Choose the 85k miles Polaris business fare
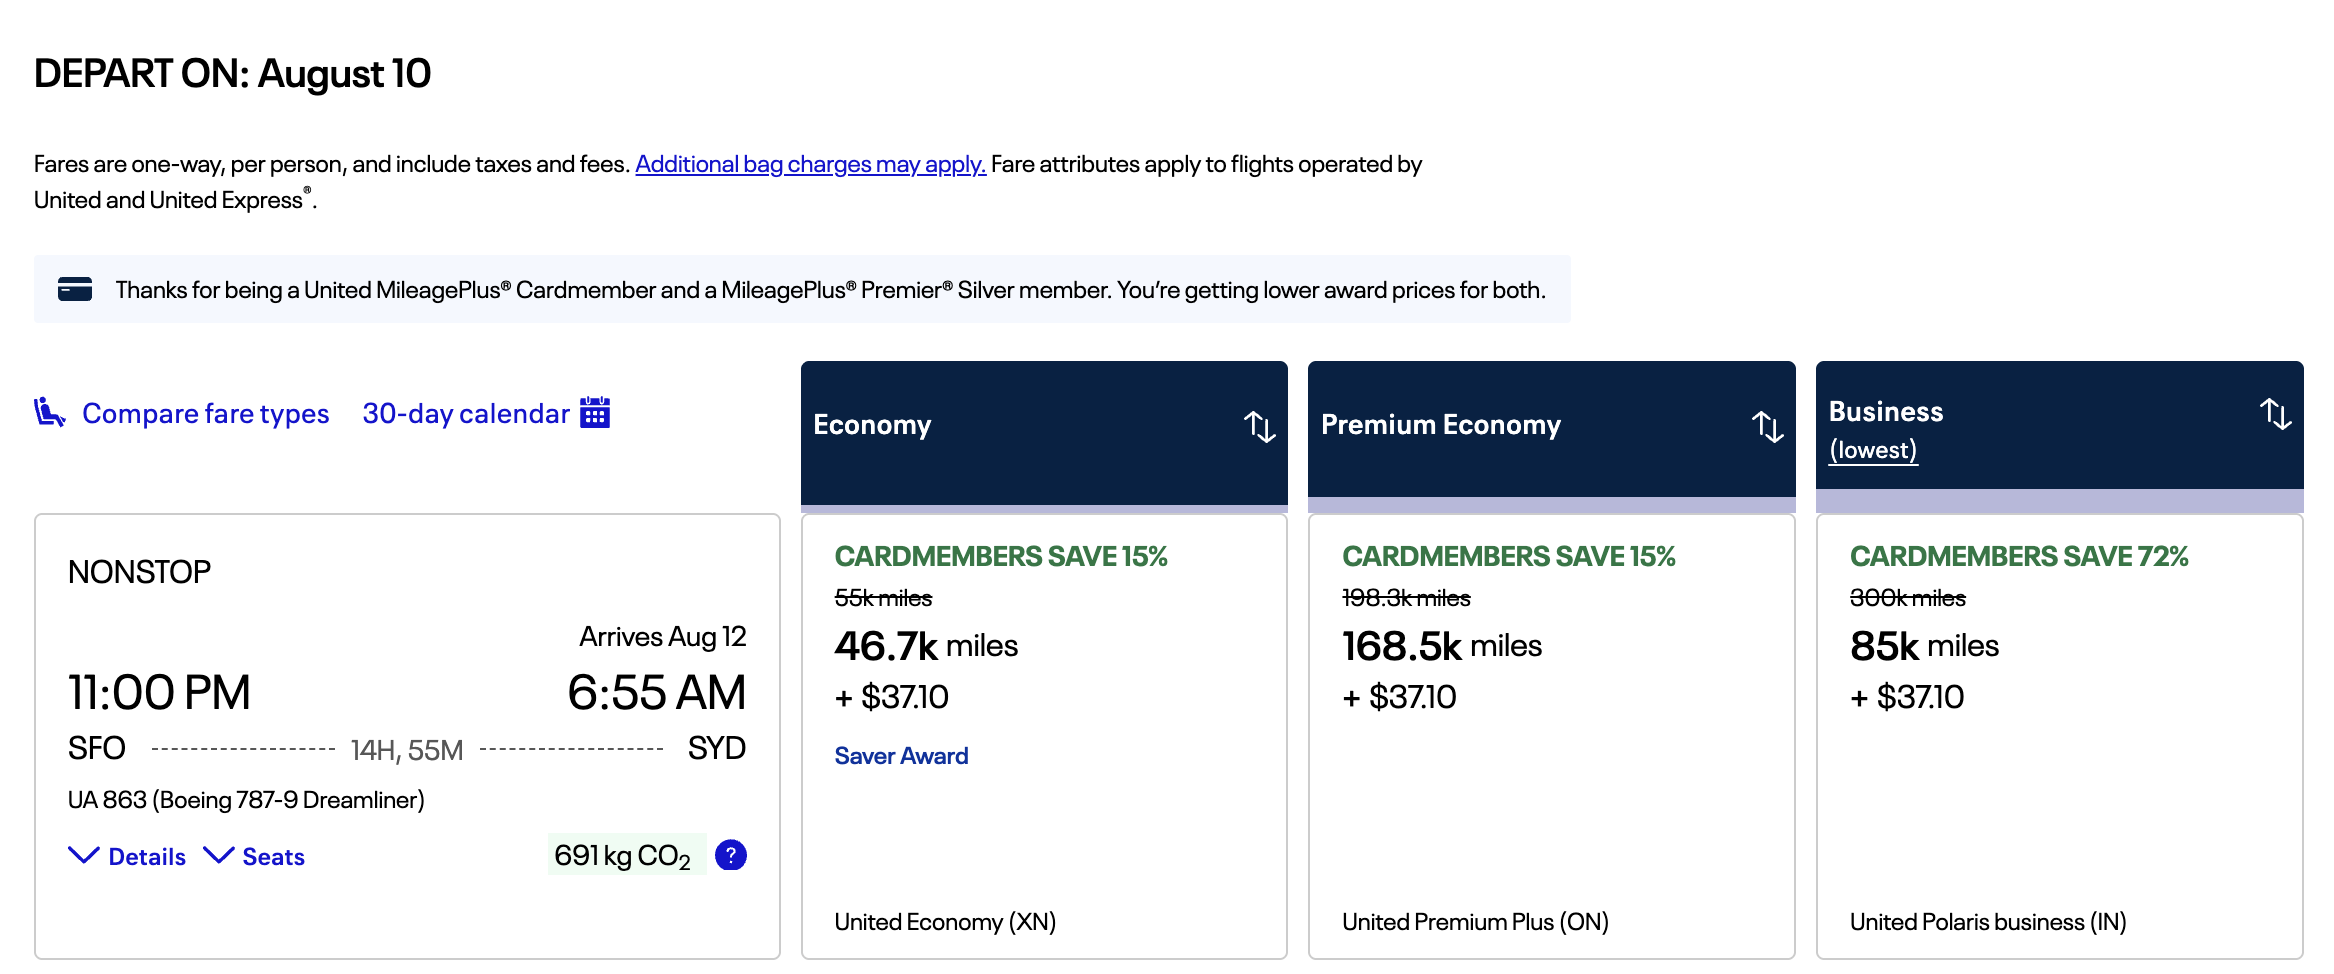 coord(1923,646)
